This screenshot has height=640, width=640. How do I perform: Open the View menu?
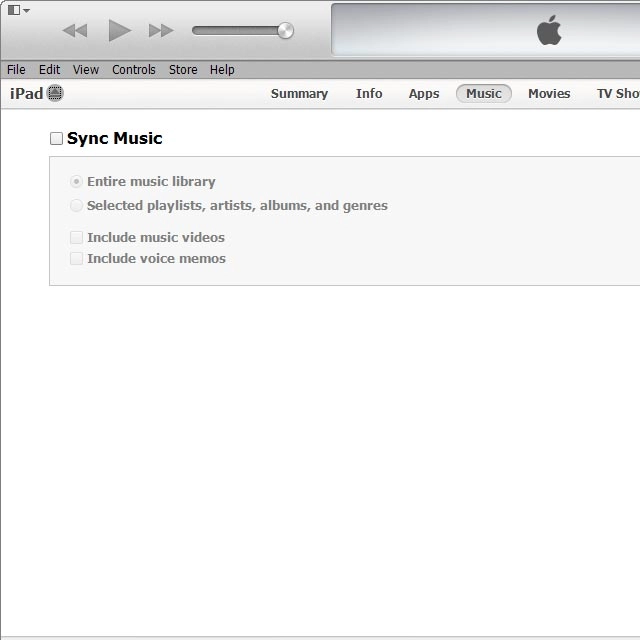tap(86, 70)
